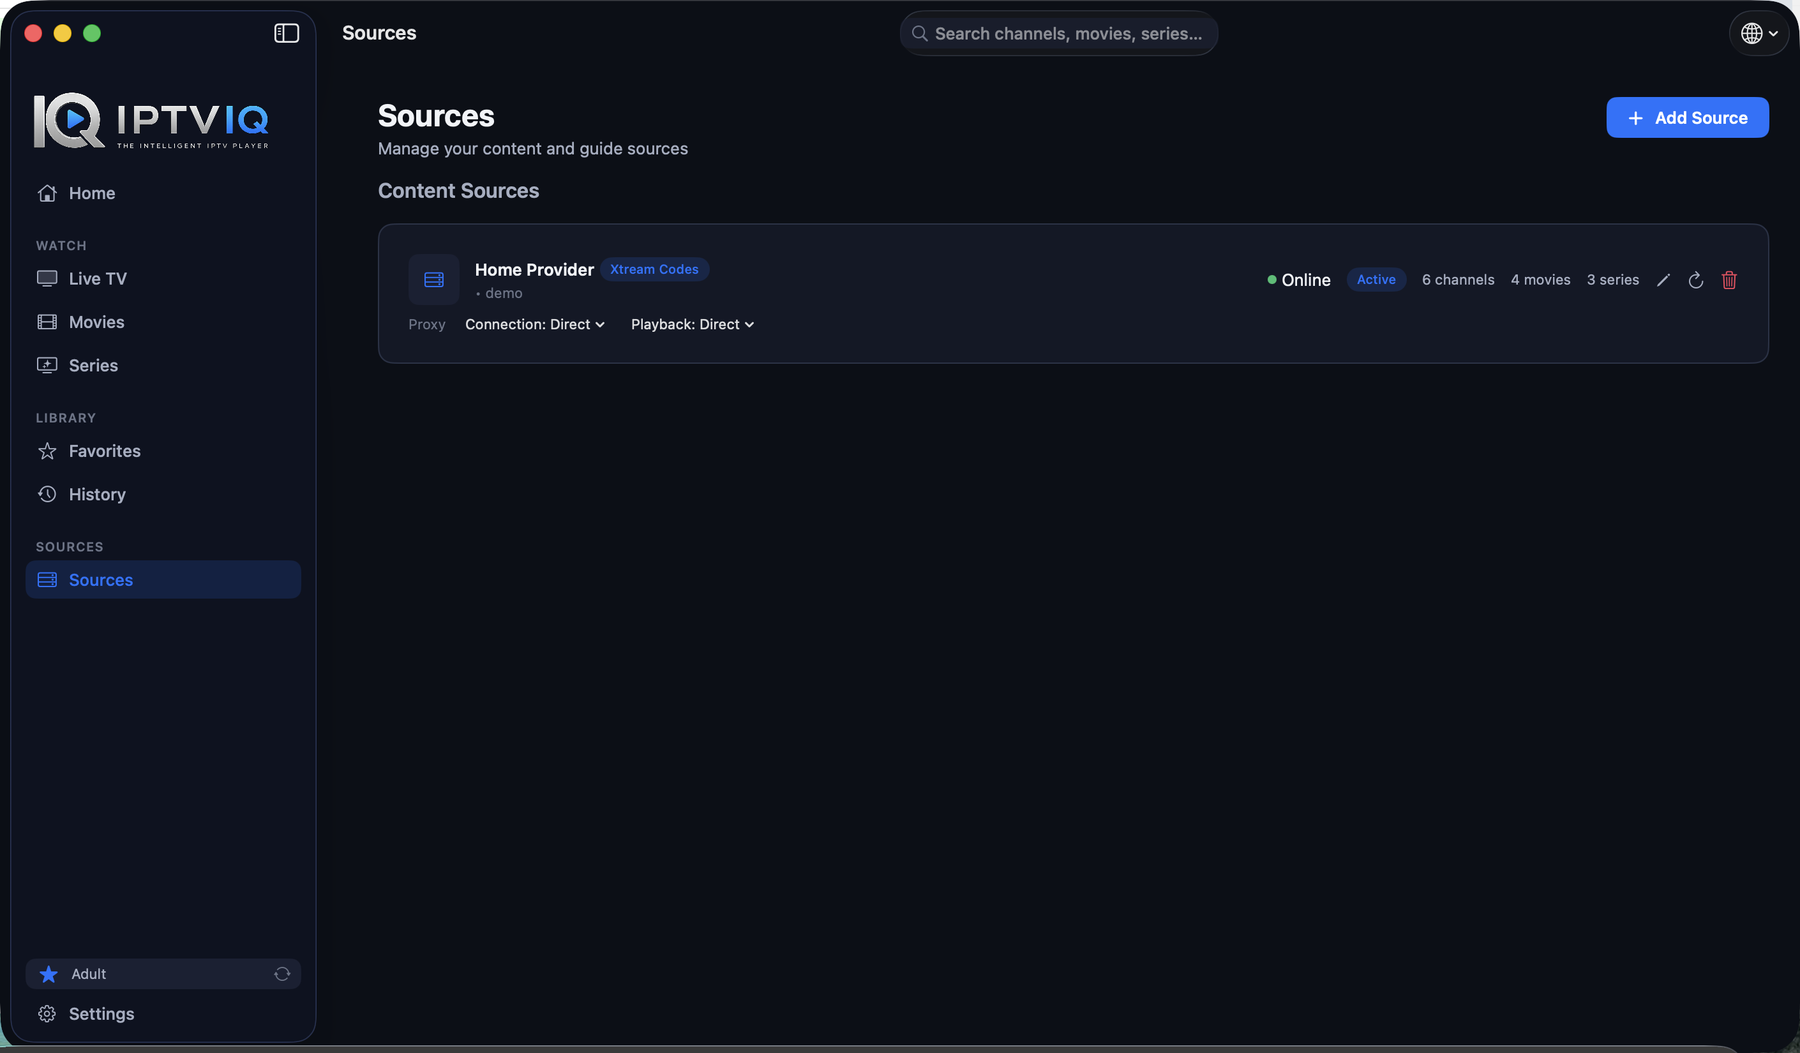Click the refresh icon beside Adult profile
Image resolution: width=1800 pixels, height=1053 pixels.
282,974
